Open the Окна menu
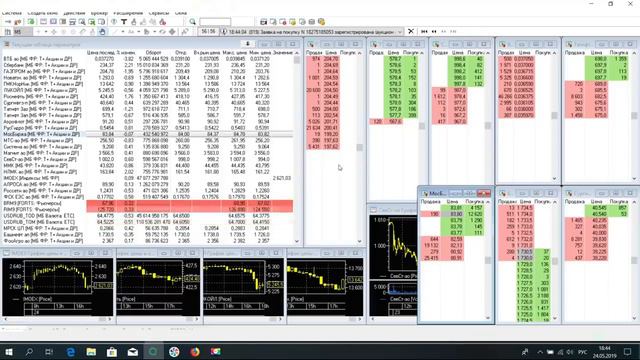Viewport: 640px width, 360px height. tap(180, 13)
